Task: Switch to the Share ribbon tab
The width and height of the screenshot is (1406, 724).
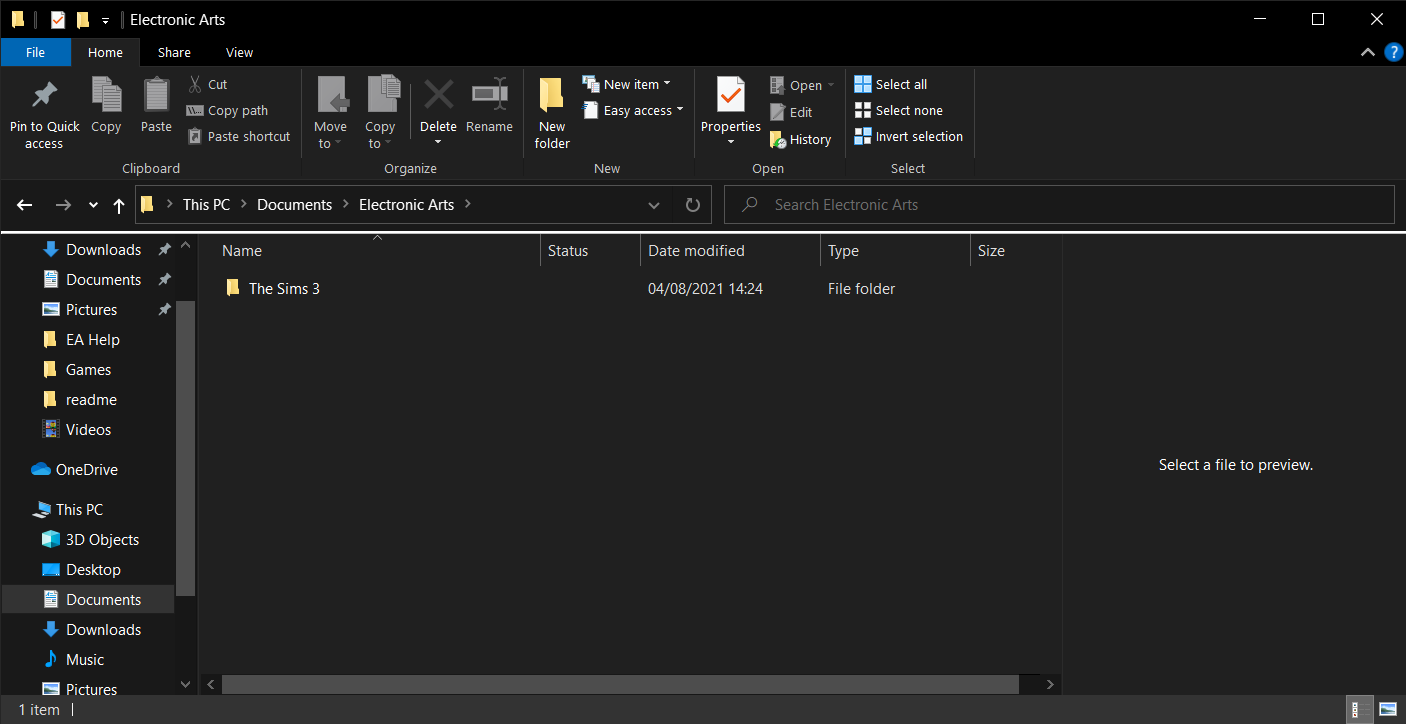Action: [x=174, y=53]
